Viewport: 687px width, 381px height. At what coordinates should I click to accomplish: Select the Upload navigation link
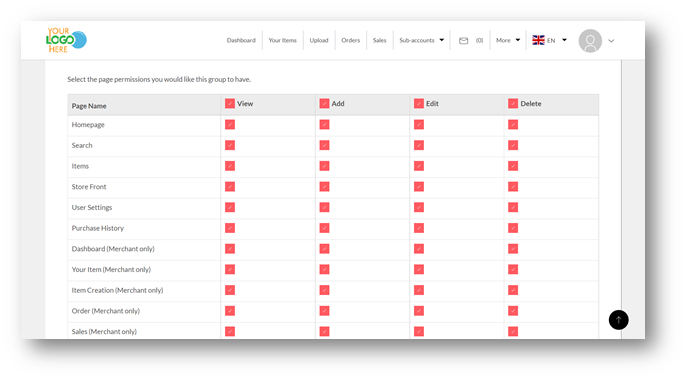[x=319, y=40]
